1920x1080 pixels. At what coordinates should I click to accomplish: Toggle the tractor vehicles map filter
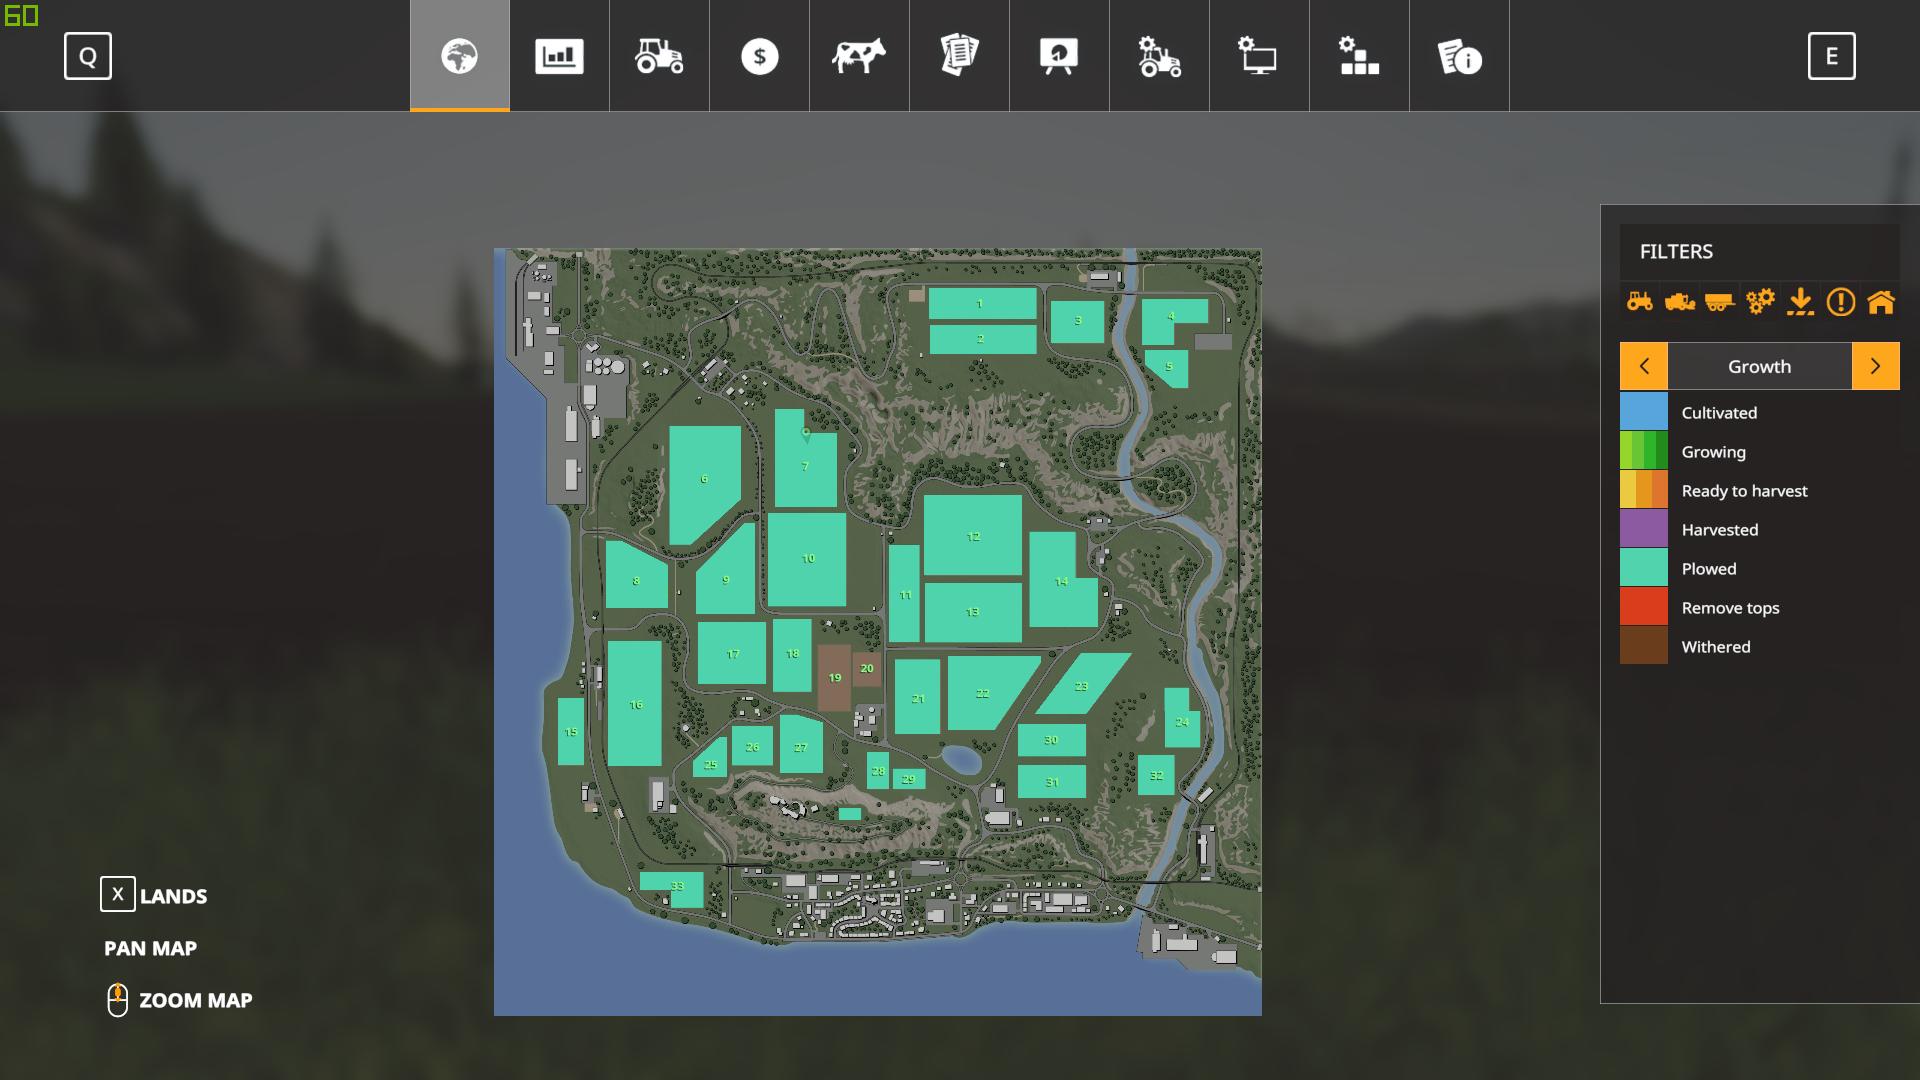point(1640,301)
